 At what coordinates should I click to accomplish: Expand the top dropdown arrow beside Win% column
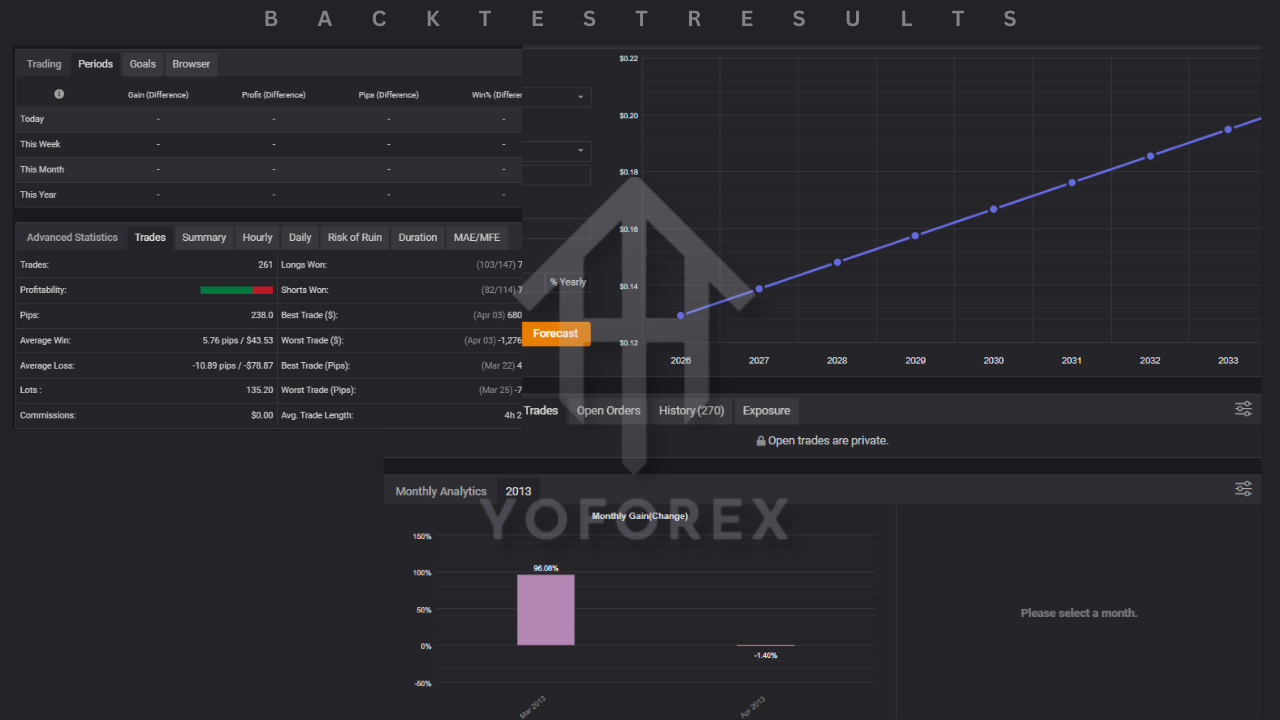[x=581, y=97]
